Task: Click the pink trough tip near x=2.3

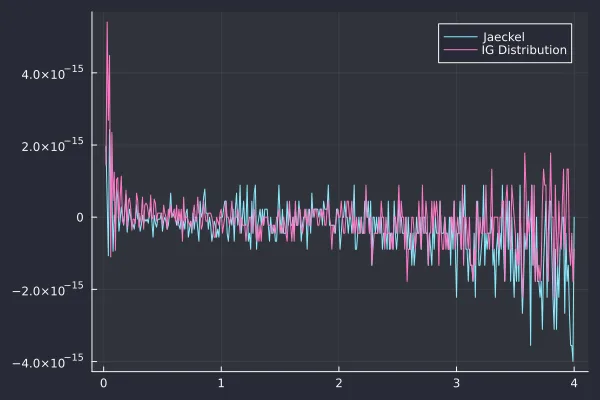Action: point(372,265)
